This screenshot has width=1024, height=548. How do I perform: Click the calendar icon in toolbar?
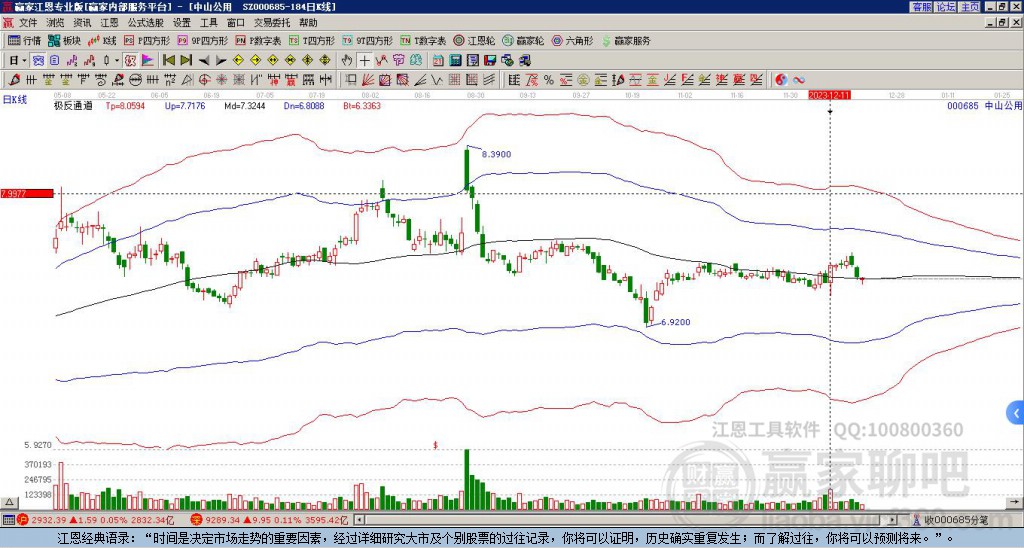point(438,61)
